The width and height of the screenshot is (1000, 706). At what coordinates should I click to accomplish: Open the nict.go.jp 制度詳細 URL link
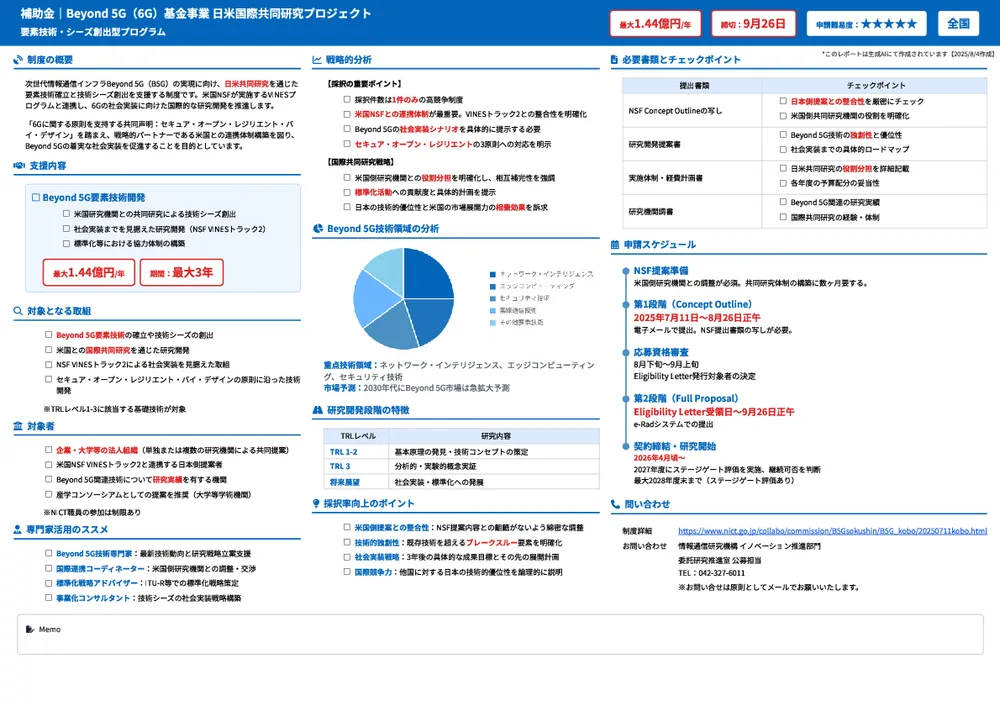coord(832,531)
